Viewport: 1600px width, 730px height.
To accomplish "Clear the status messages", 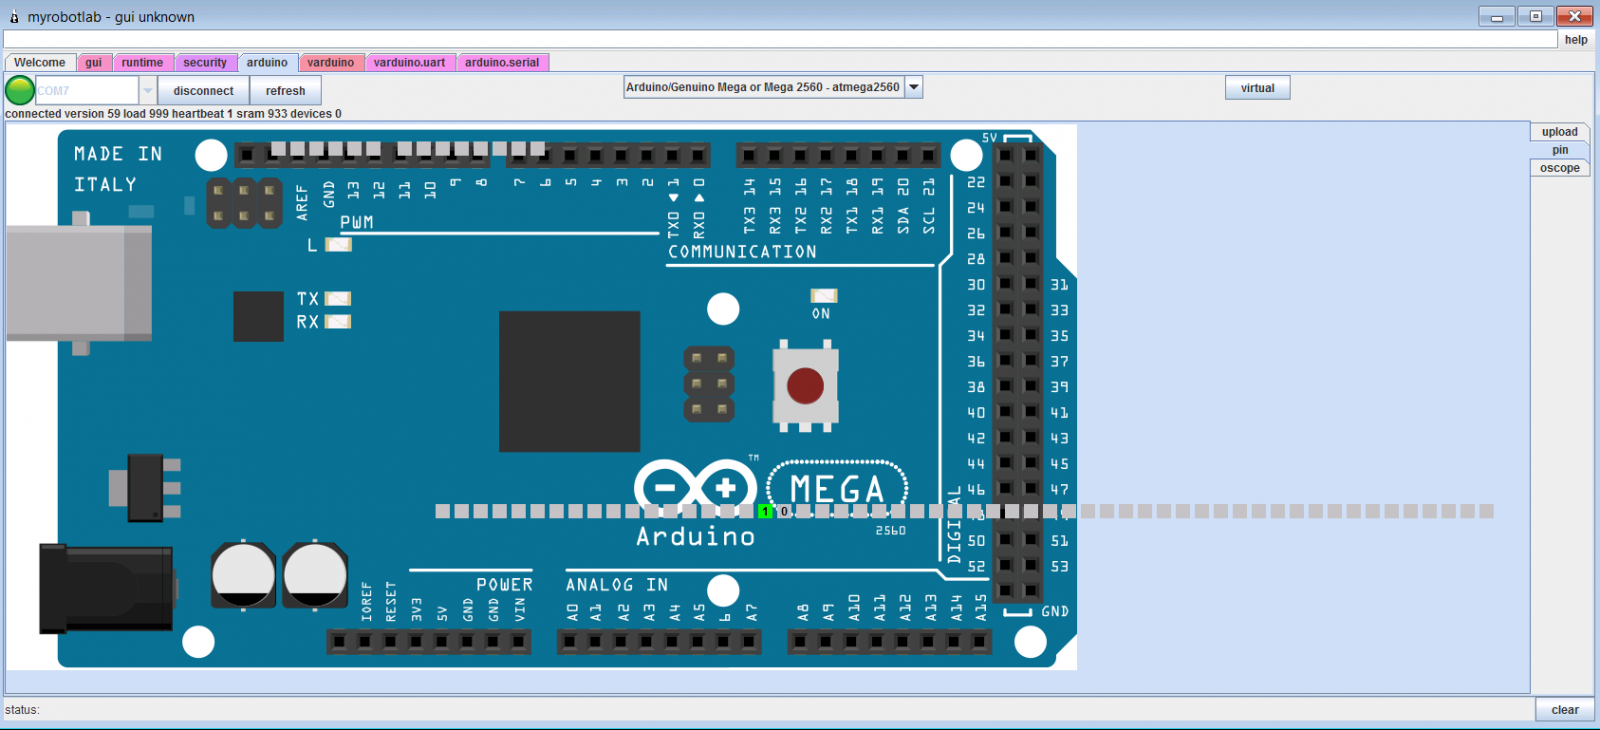I will [1565, 710].
